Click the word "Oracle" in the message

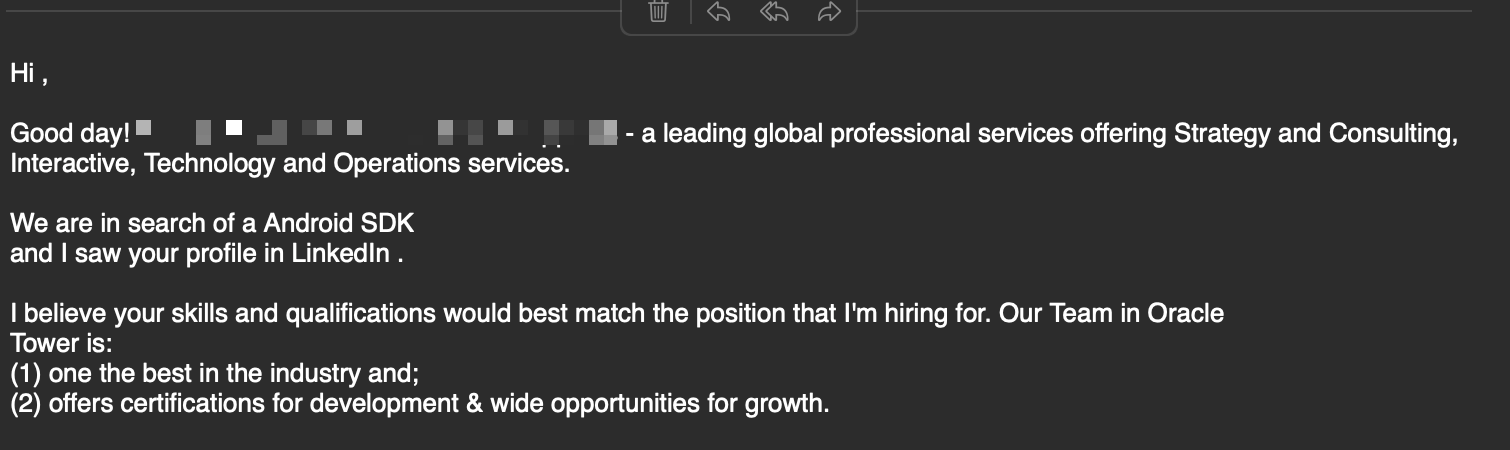tap(1185, 314)
